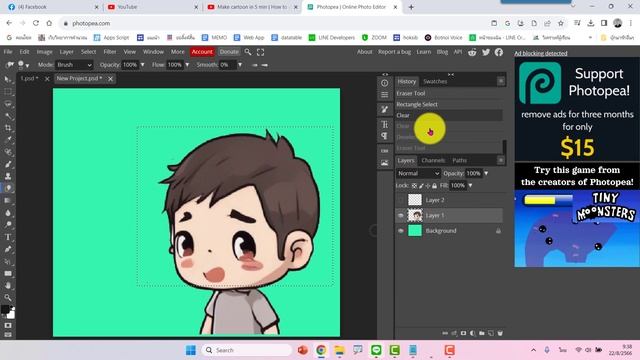The height and width of the screenshot is (360, 640).
Task: Open the Select menu
Action: 88,52
